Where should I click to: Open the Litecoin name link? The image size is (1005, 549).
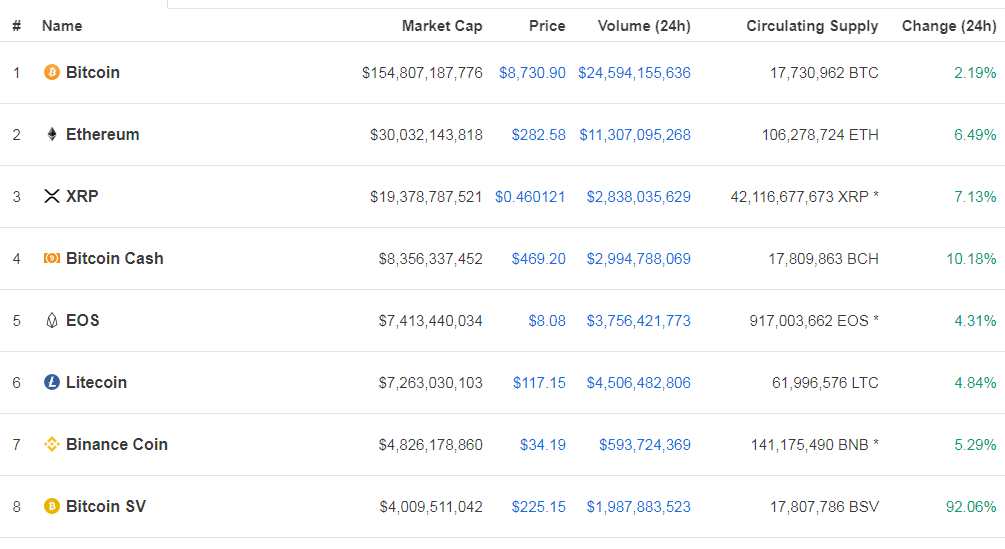[x=96, y=382]
